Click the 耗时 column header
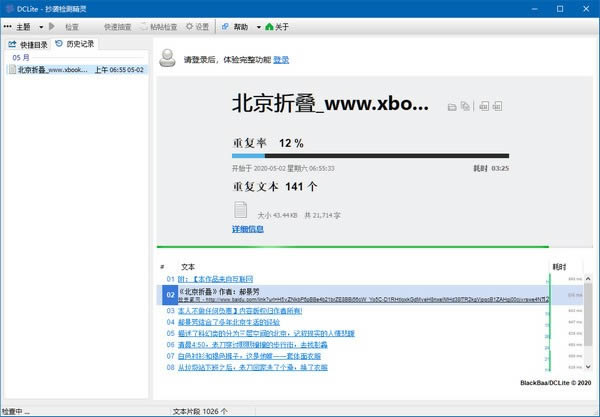This screenshot has width=600, height=417. 559,267
